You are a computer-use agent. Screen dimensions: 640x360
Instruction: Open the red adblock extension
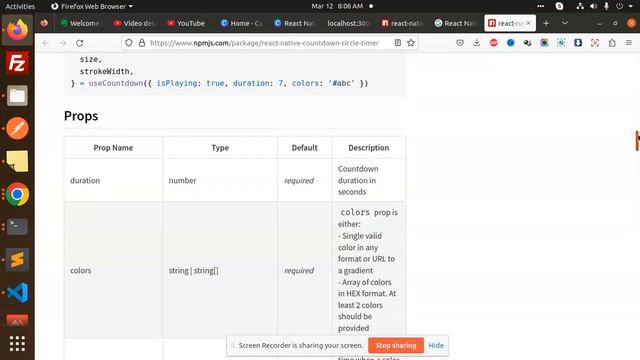tap(493, 43)
